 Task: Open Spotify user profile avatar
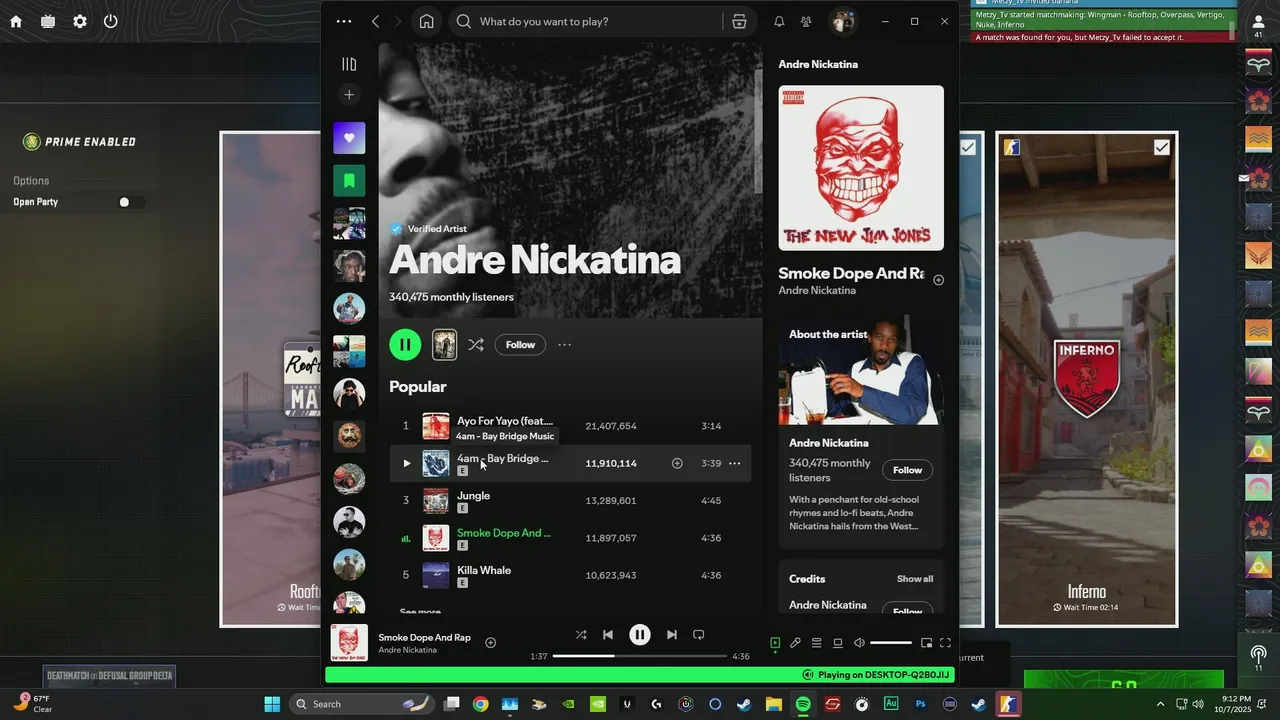pyautogui.click(x=843, y=21)
